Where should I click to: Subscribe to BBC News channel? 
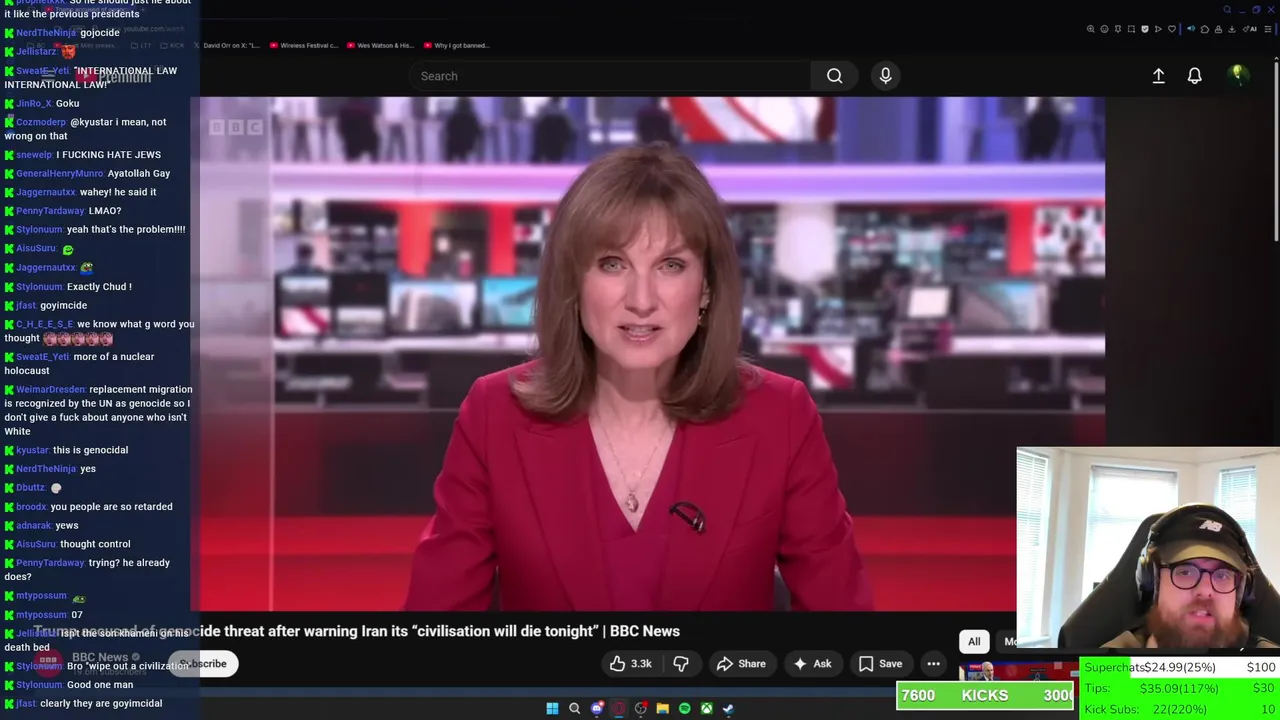click(x=203, y=664)
